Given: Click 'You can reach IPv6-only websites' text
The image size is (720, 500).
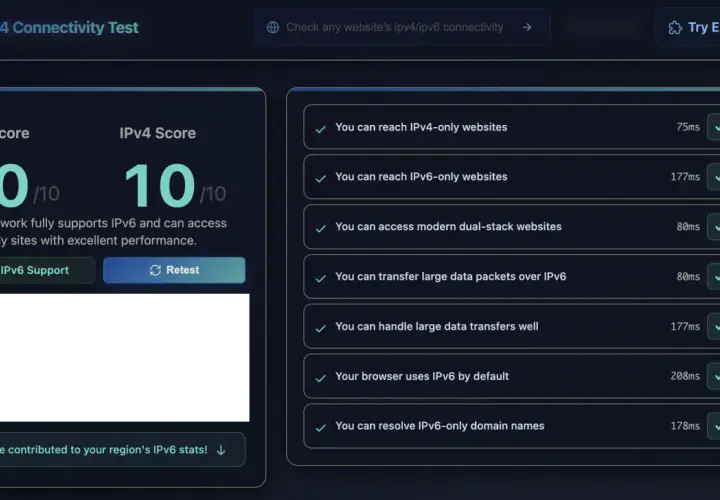Looking at the screenshot, I should click(421, 177).
